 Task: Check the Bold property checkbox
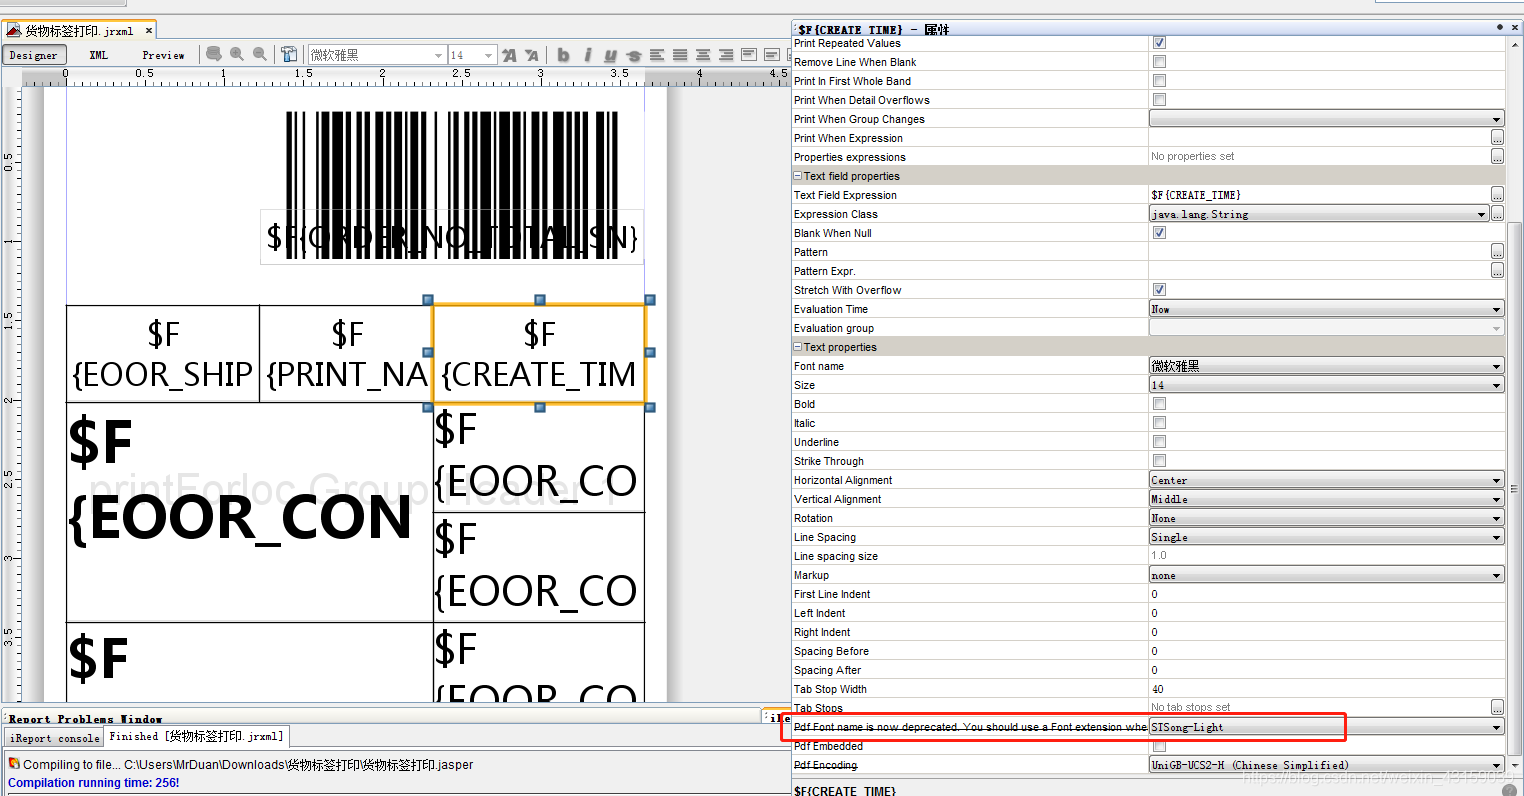click(x=1159, y=404)
